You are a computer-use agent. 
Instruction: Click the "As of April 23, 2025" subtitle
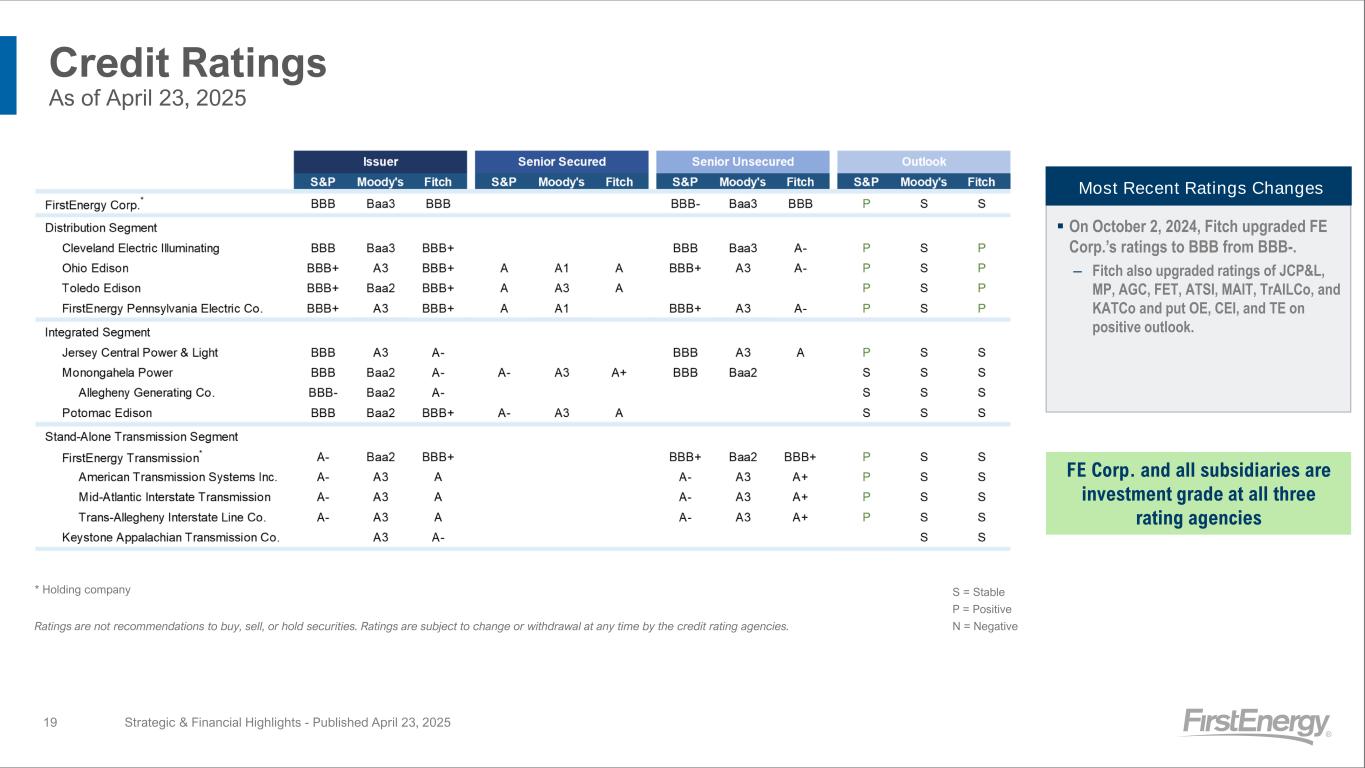pos(148,98)
